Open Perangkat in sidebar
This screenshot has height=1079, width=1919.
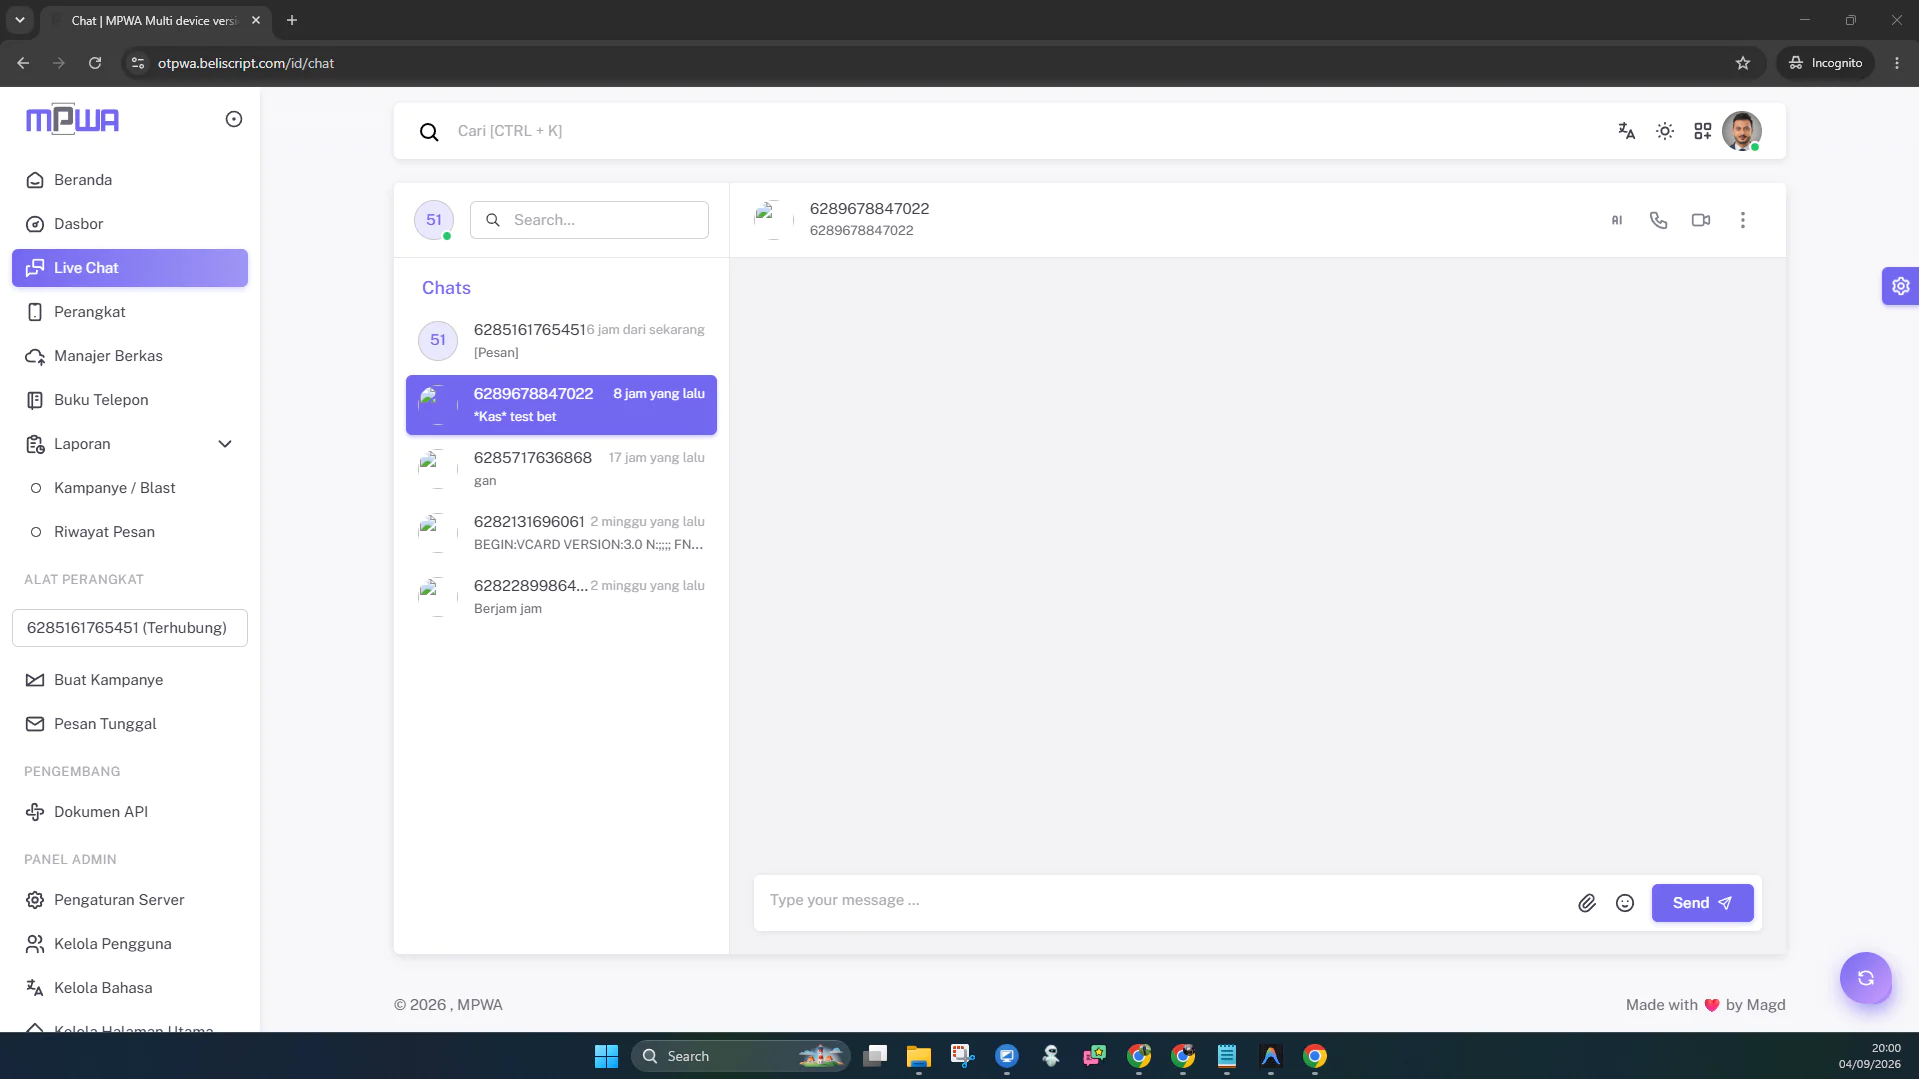pos(130,312)
